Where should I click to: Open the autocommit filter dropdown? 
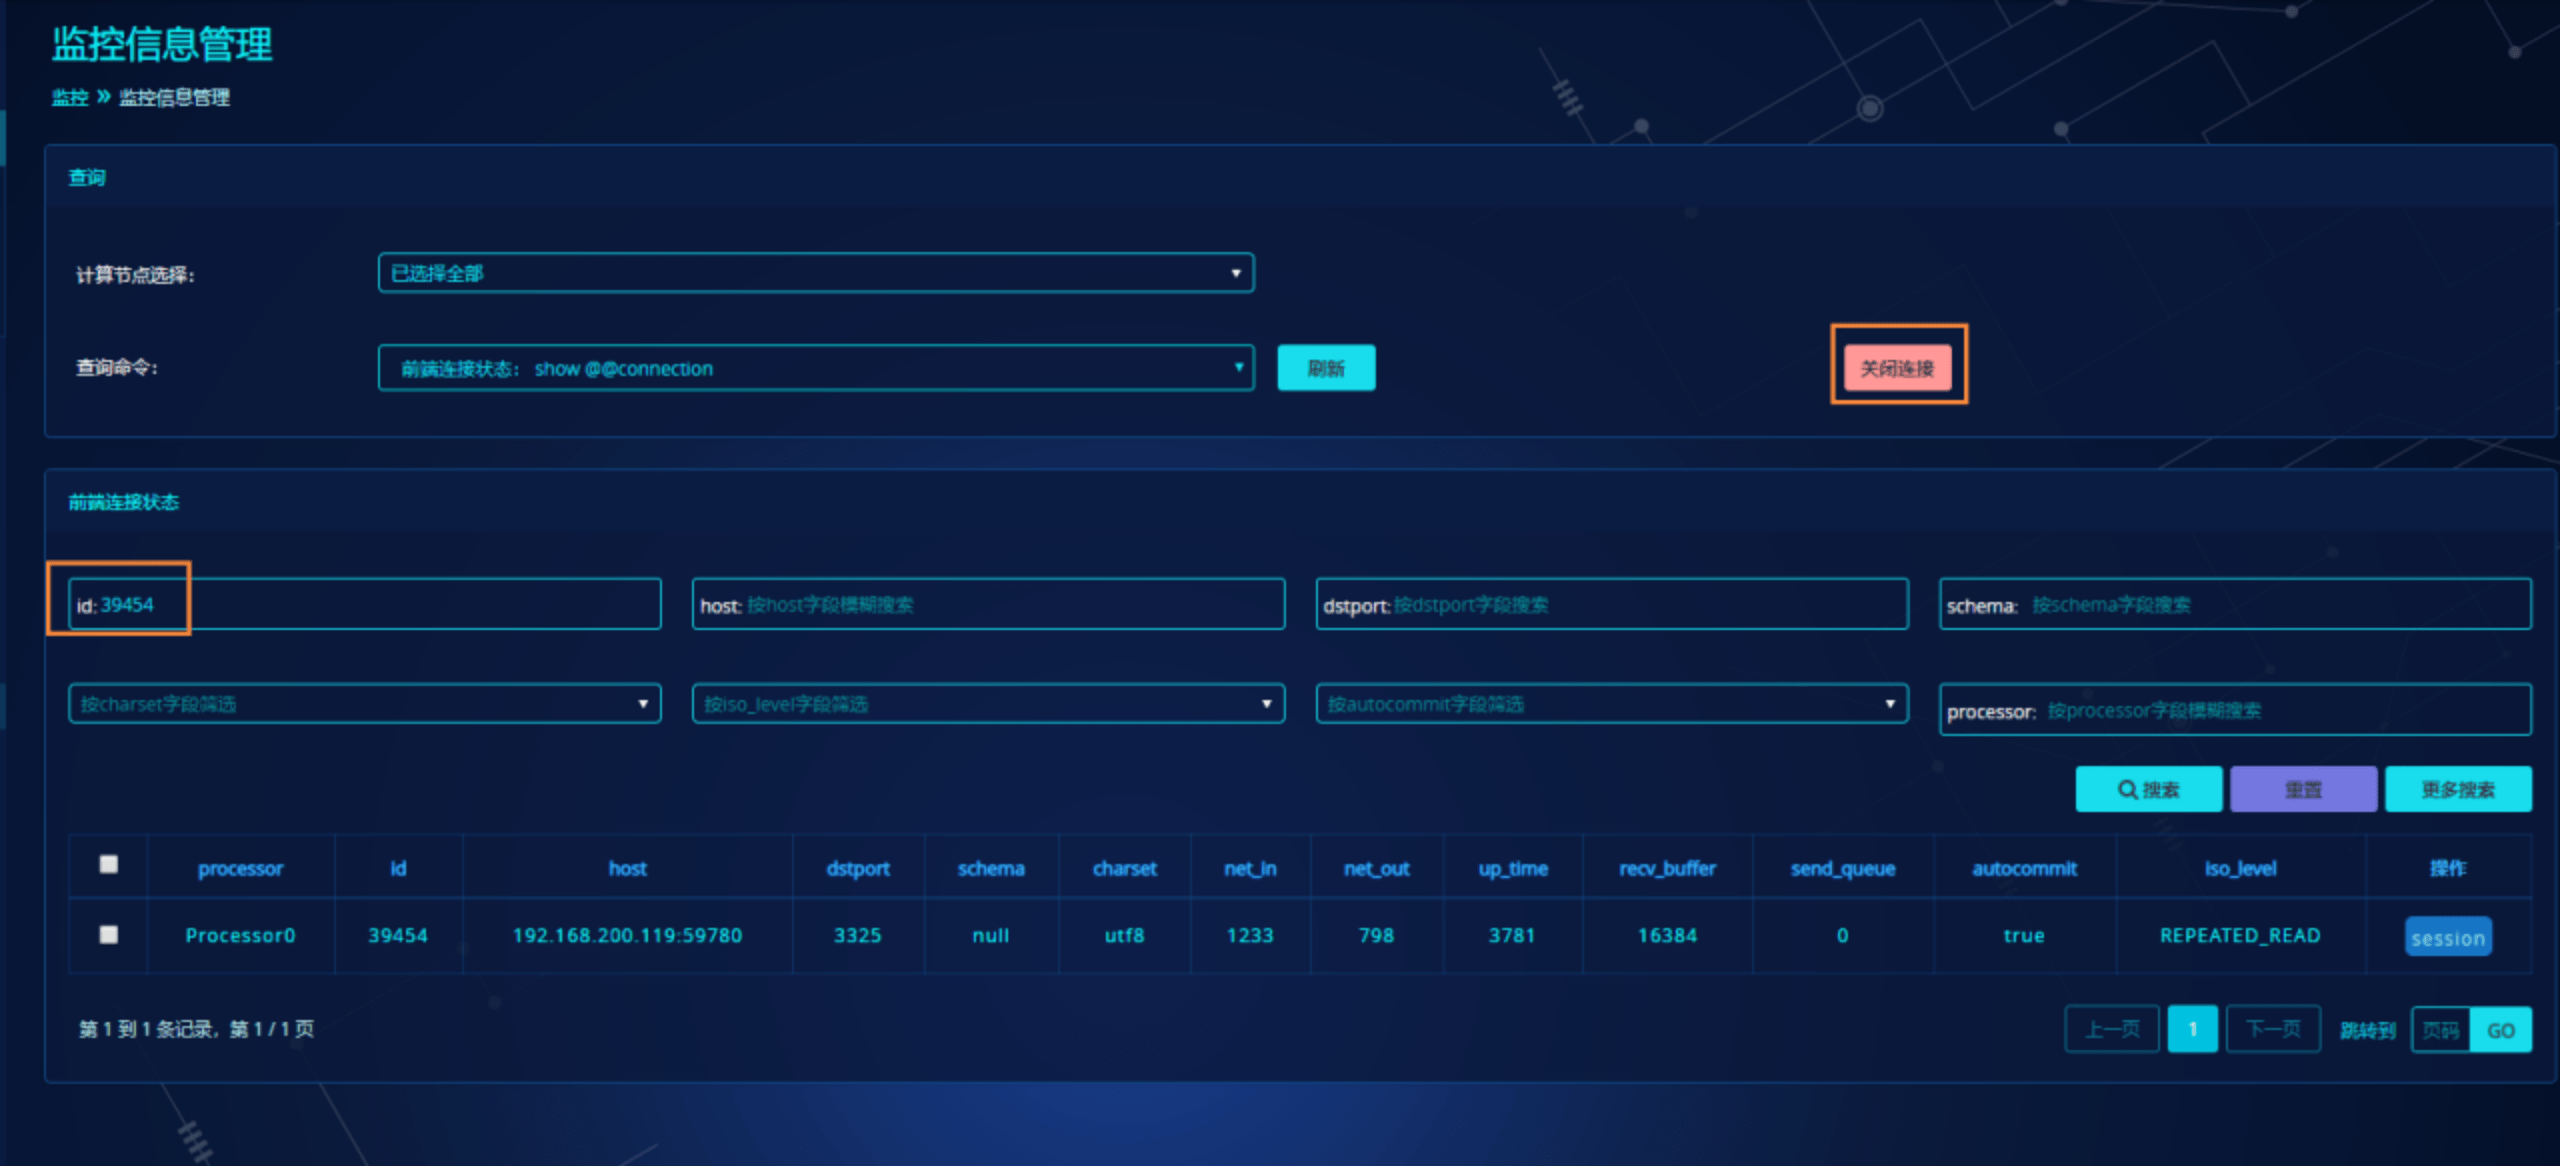click(1611, 704)
